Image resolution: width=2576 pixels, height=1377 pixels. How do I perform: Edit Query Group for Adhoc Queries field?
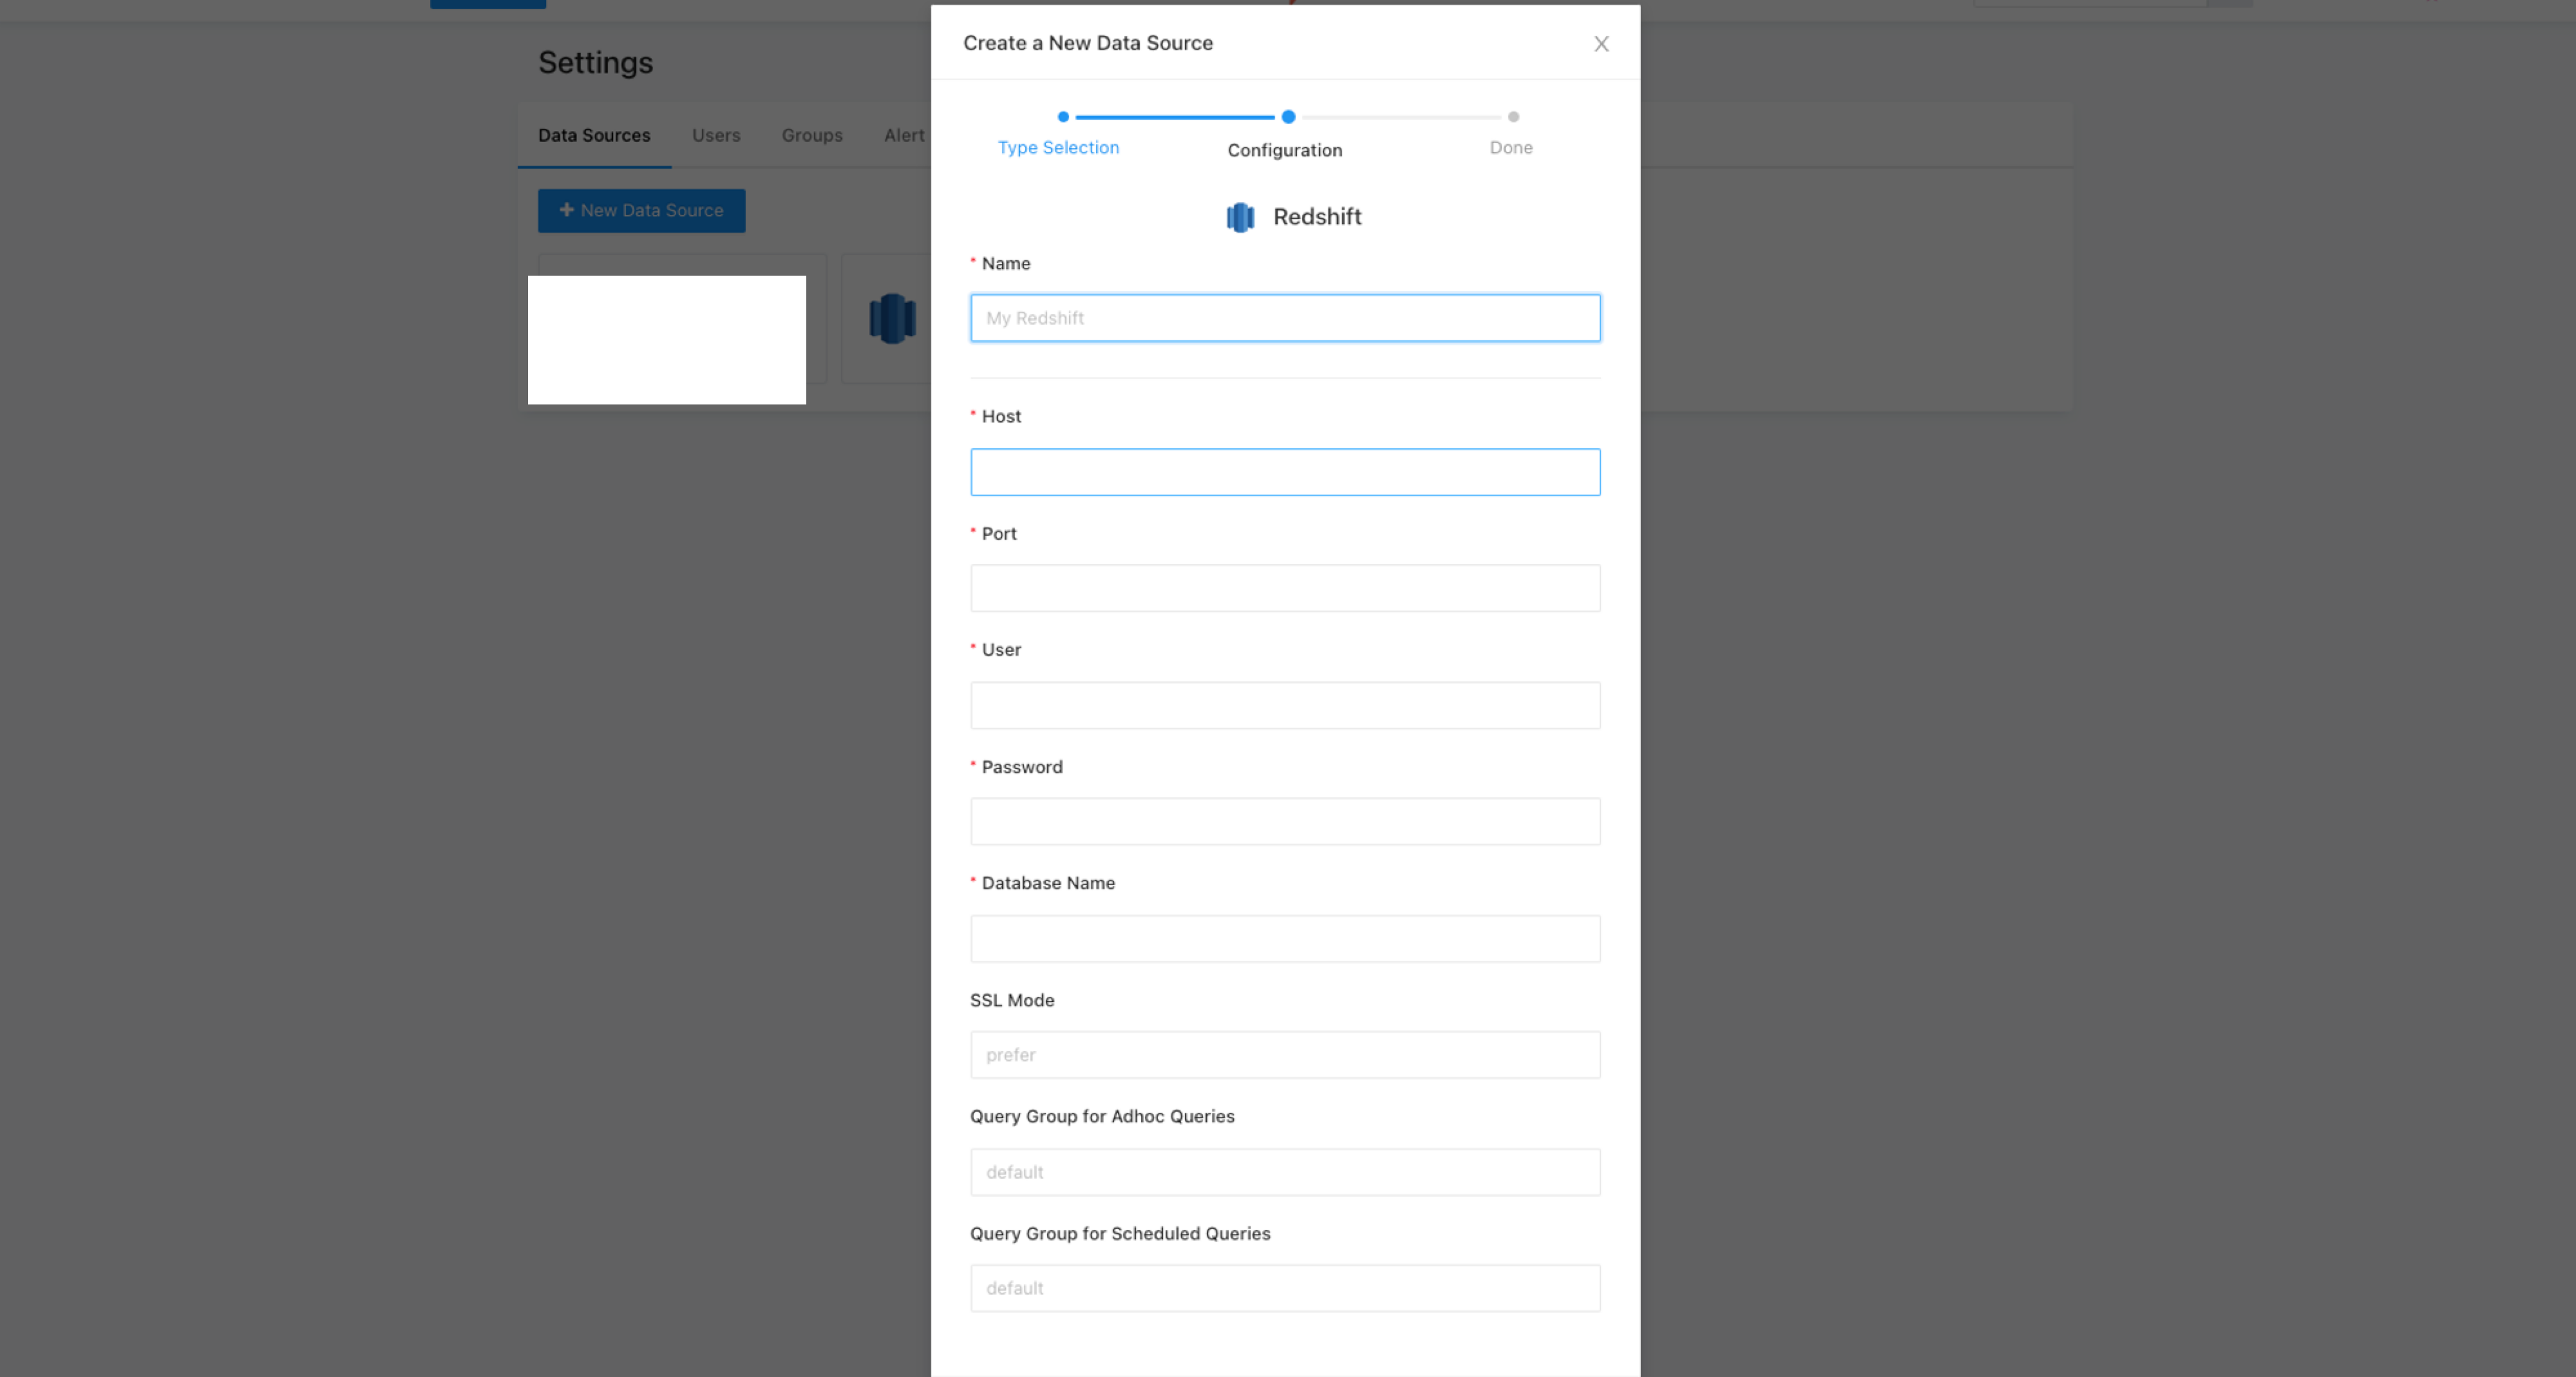1285,1172
